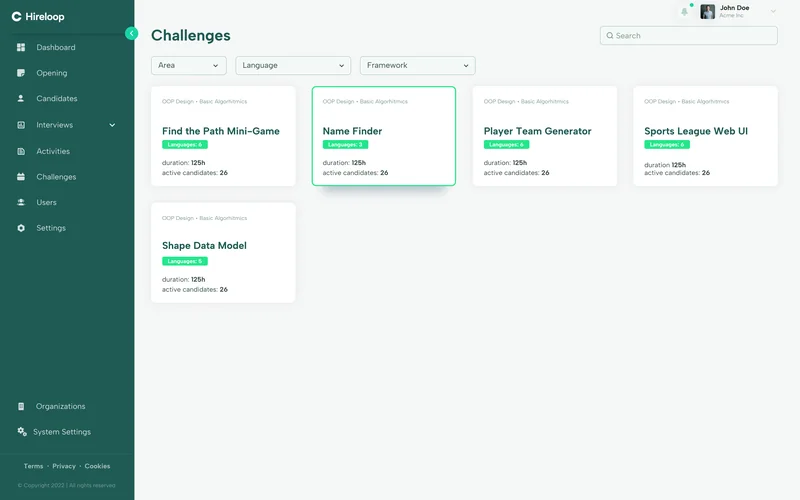The image size is (800, 500).
Task: Click the Cookies footer link
Action: click(97, 466)
